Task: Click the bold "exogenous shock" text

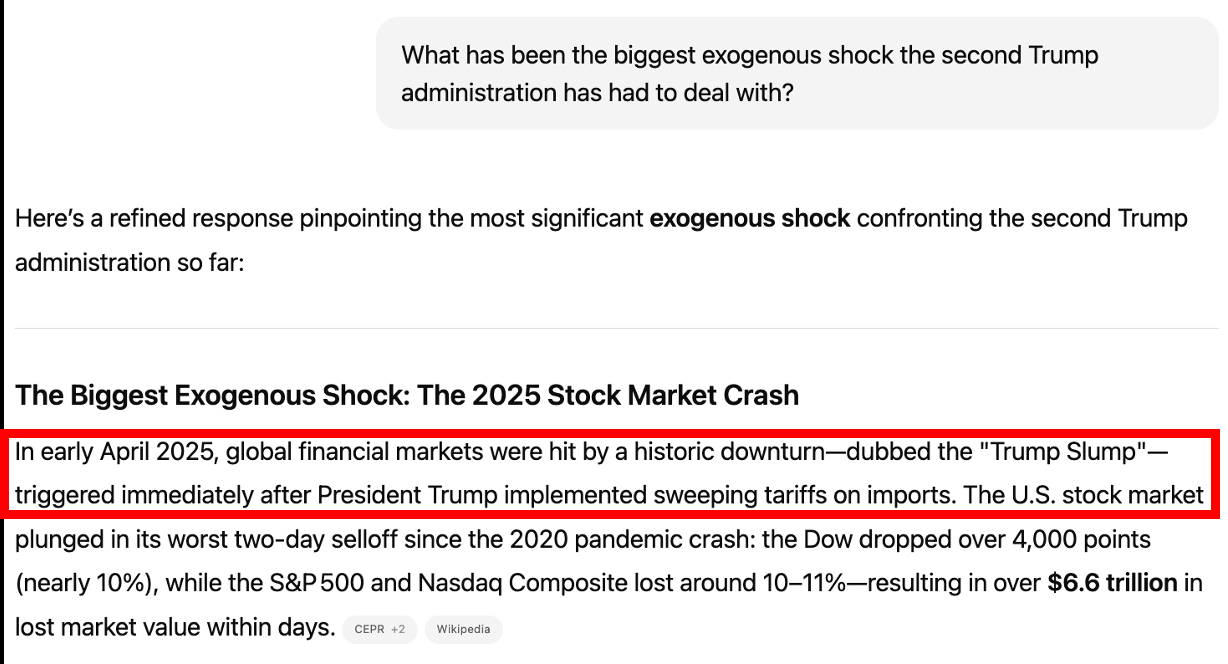Action: pos(749,218)
